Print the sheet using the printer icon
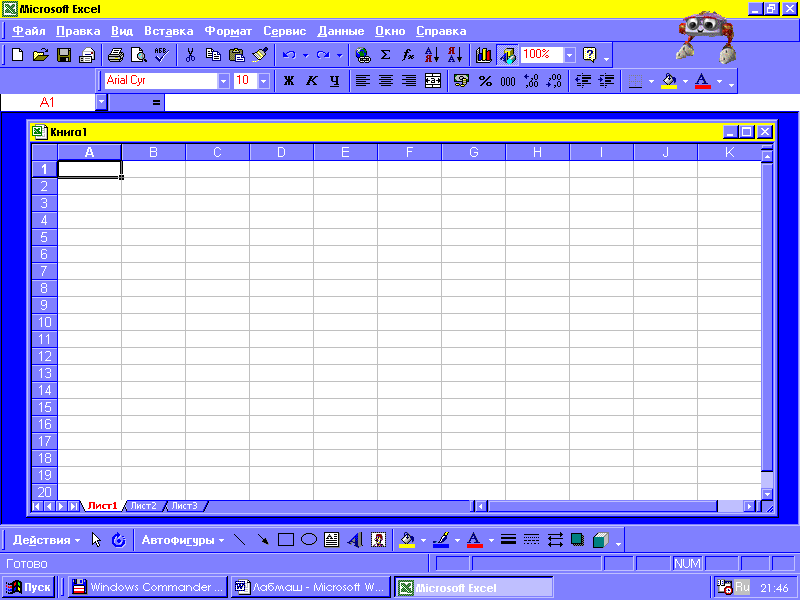Screen dimensions: 800x600 (115, 55)
